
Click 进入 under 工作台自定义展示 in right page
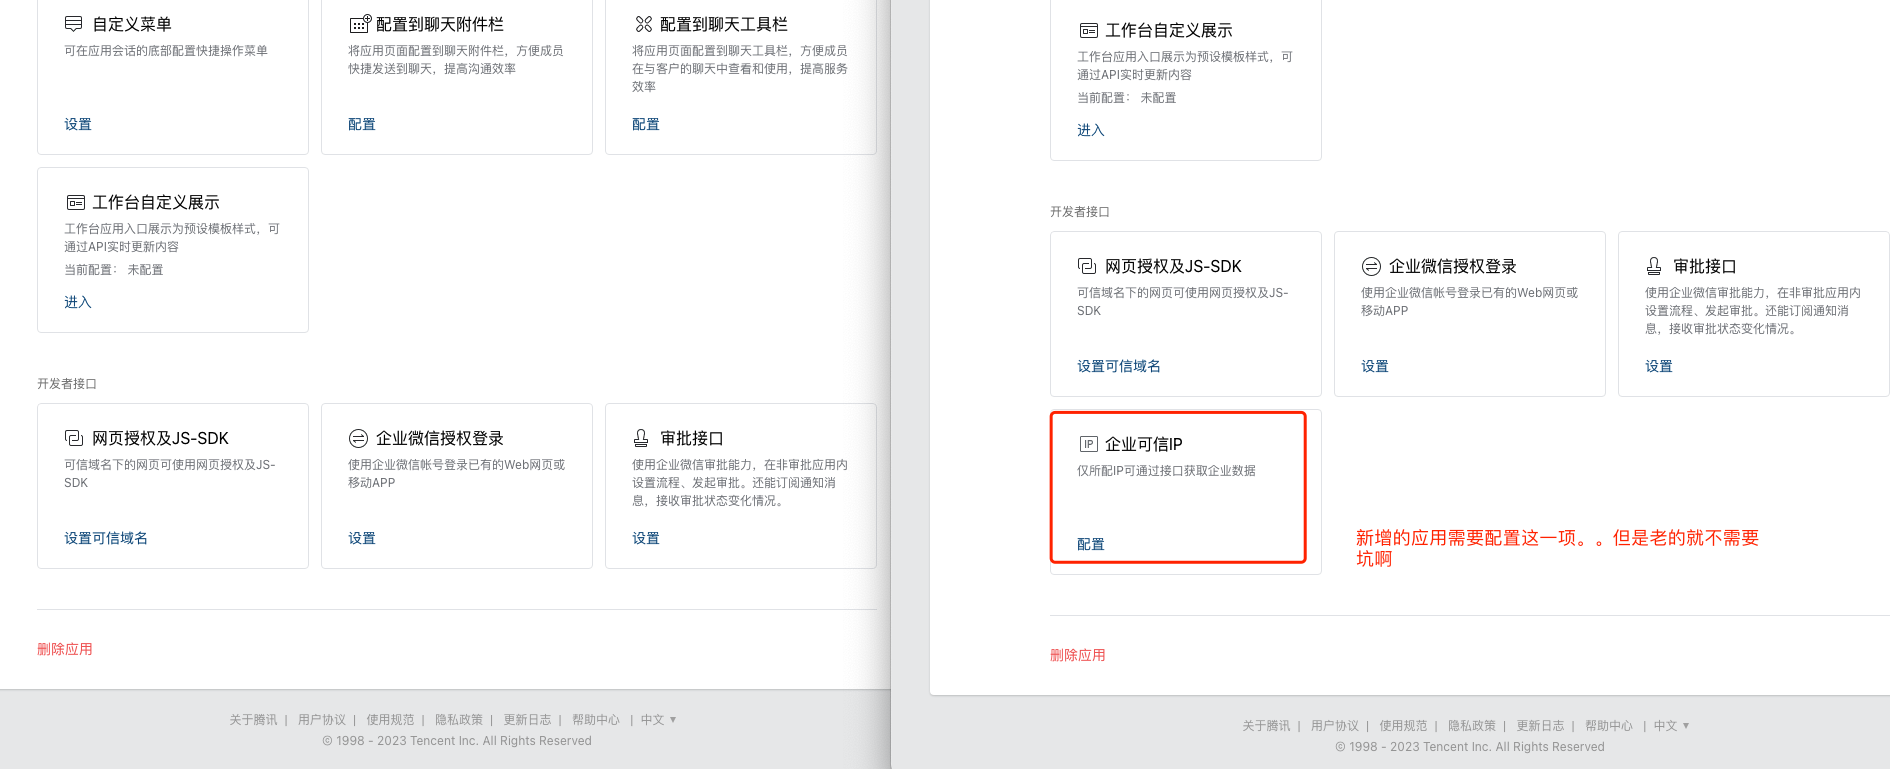(1091, 130)
